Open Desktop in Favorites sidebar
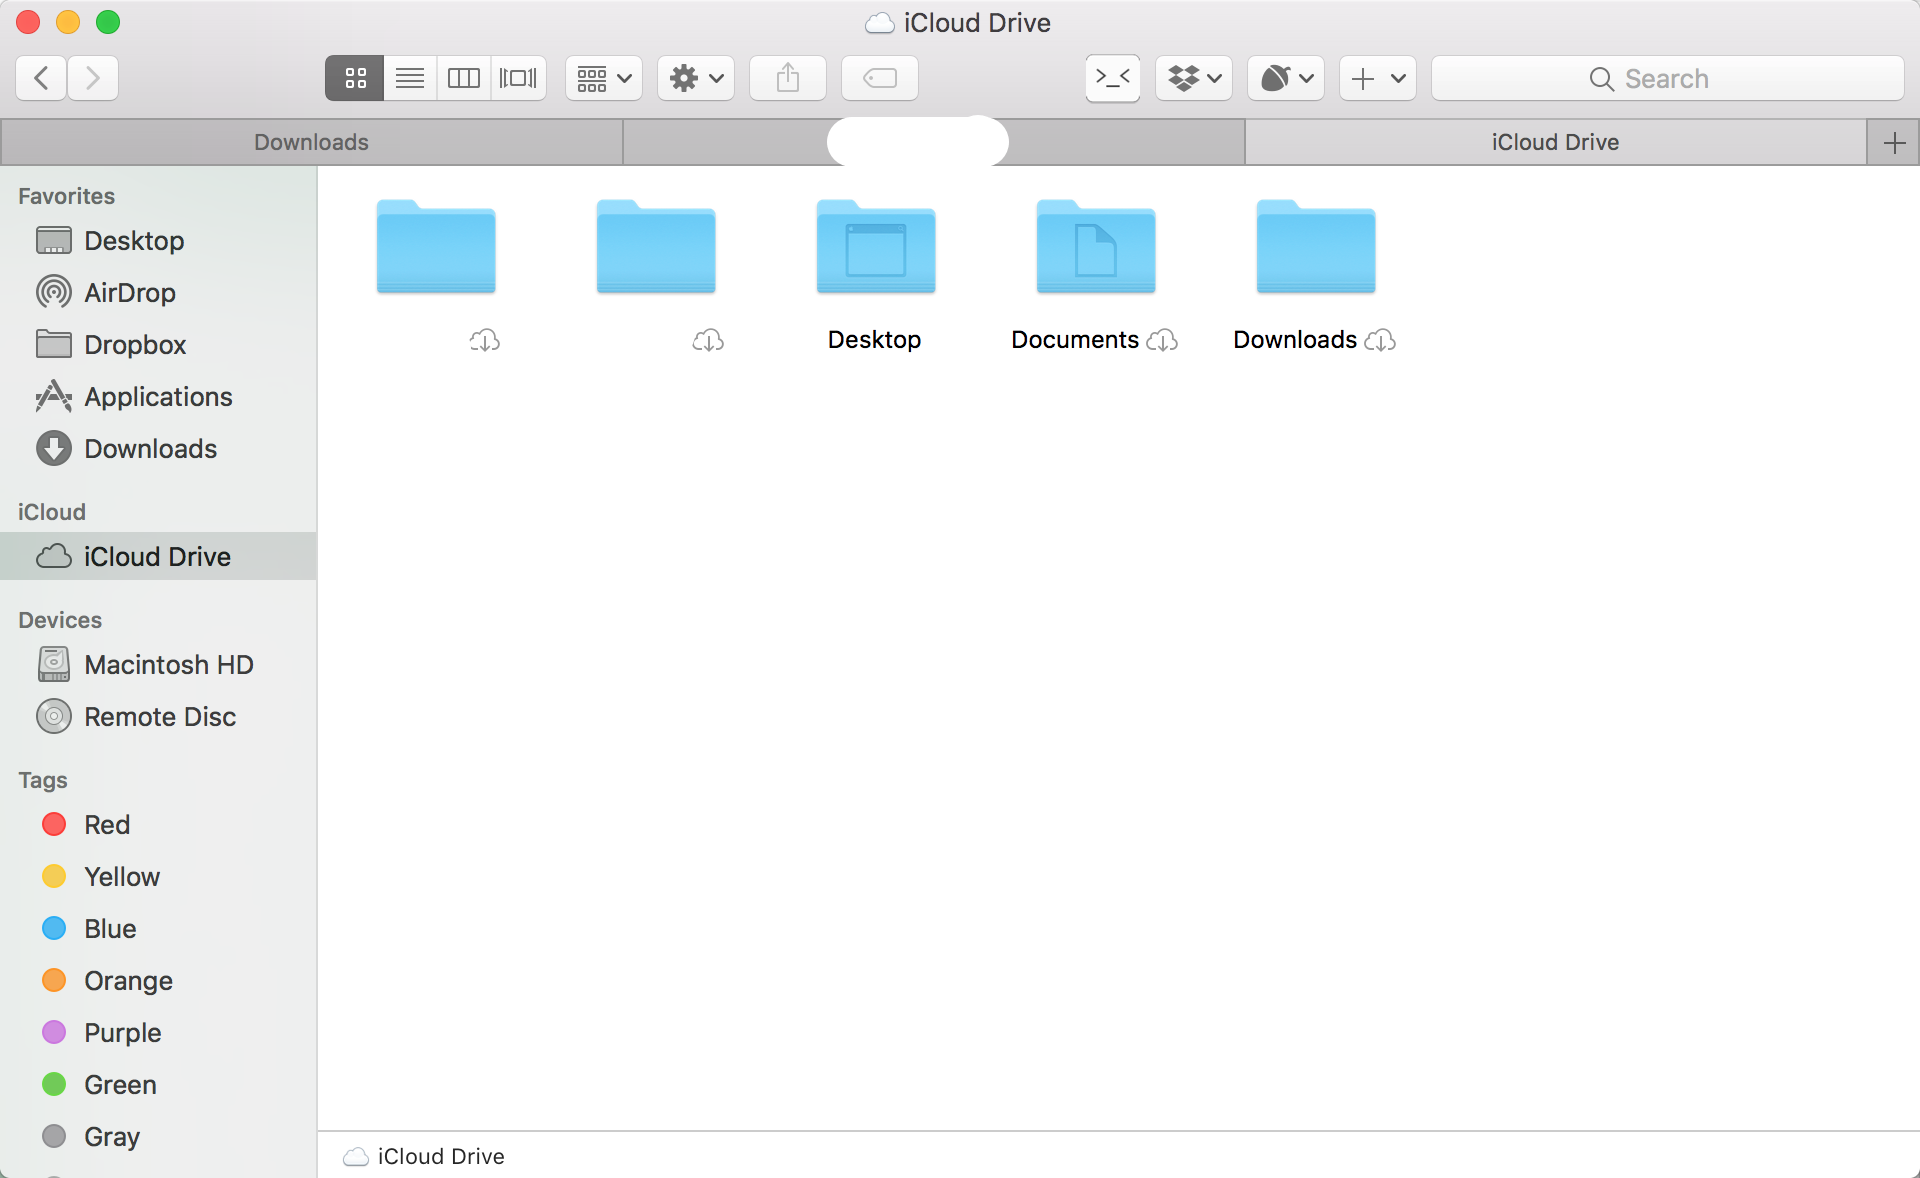Viewport: 1920px width, 1178px height. point(158,241)
